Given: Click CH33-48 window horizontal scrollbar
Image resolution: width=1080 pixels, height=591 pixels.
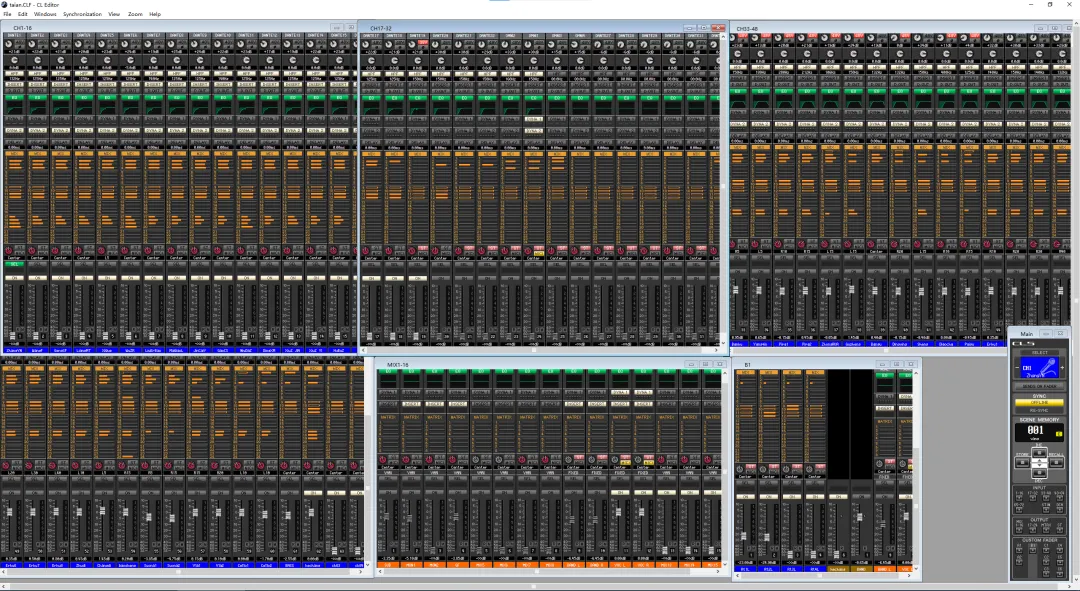Looking at the screenshot, I should (x=869, y=351).
